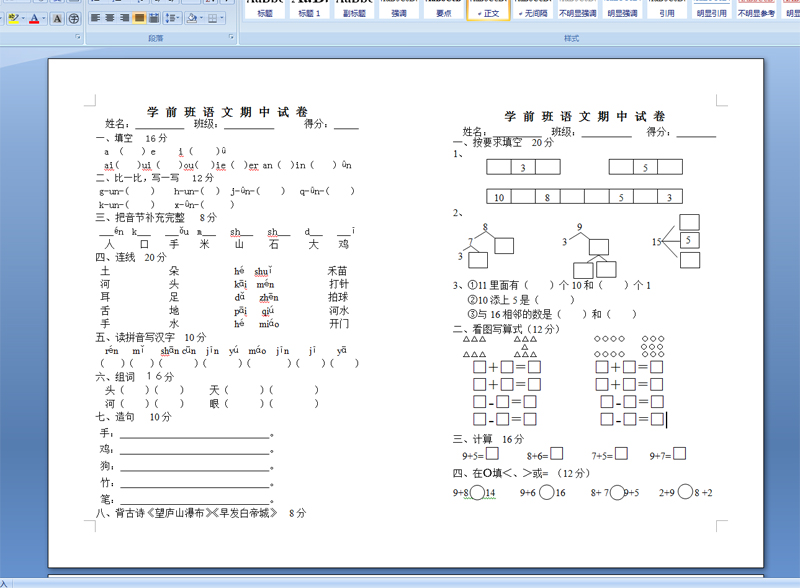Apply 副标题 subtitle style
Screen dimensions: 800x588
[x=354, y=9]
